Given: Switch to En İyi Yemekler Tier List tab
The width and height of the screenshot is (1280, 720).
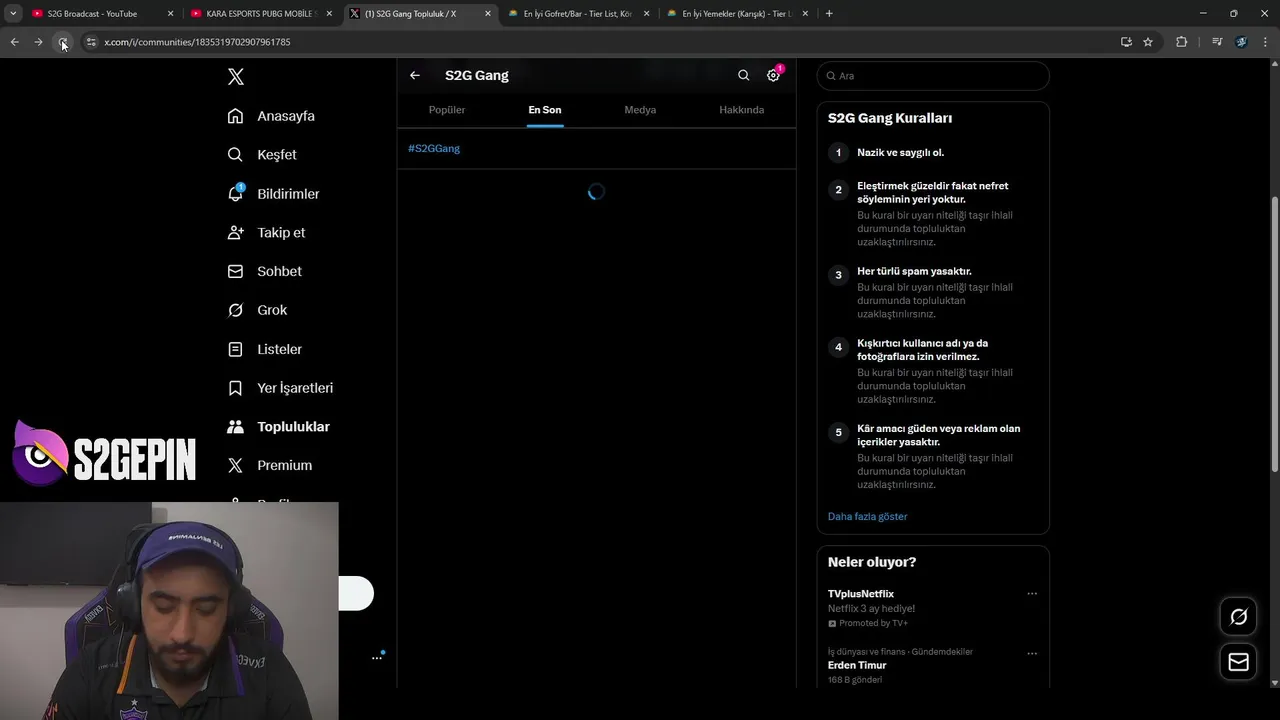Looking at the screenshot, I should tap(738, 14).
